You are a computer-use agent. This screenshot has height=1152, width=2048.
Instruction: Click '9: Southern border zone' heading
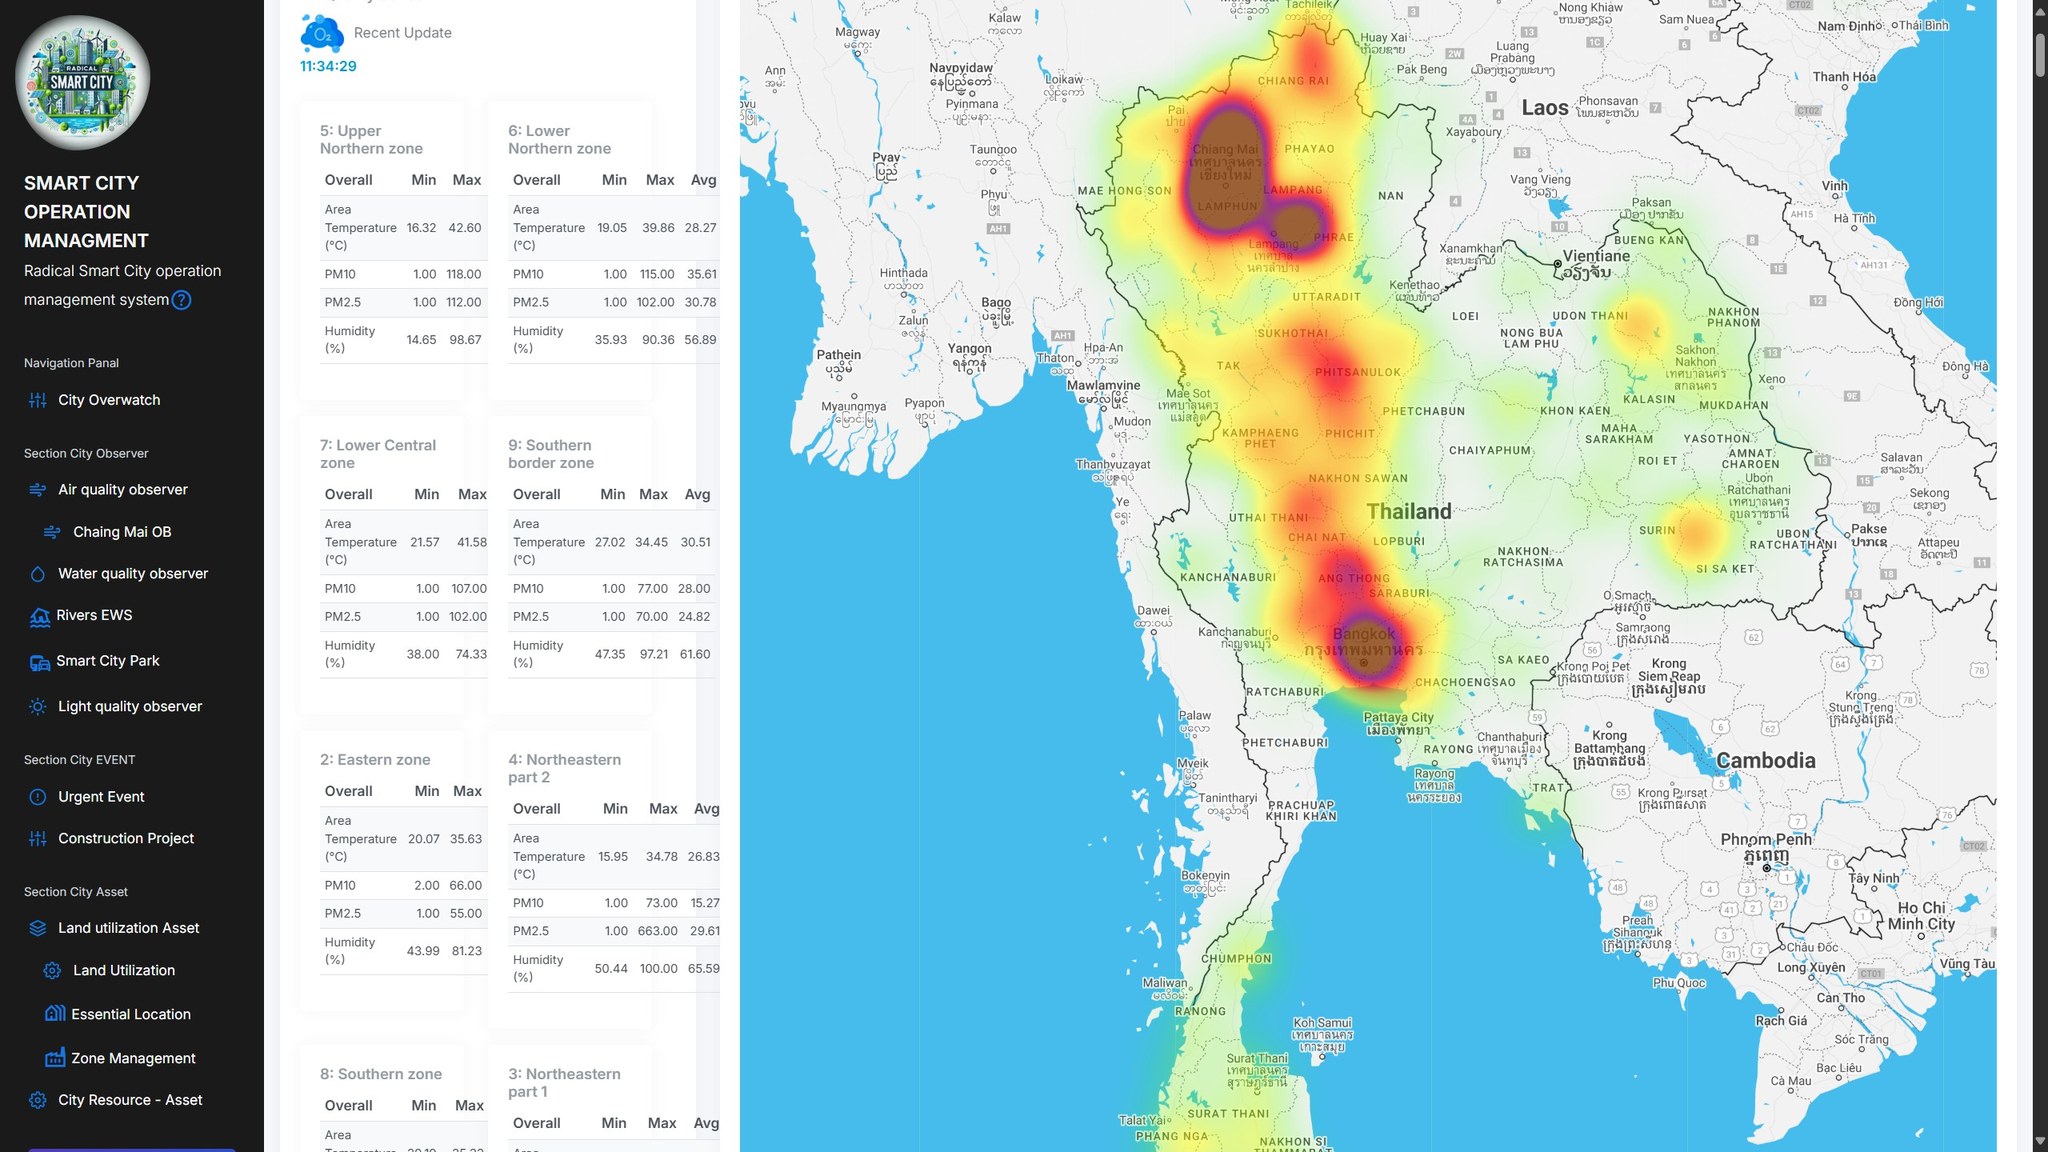[x=551, y=454]
